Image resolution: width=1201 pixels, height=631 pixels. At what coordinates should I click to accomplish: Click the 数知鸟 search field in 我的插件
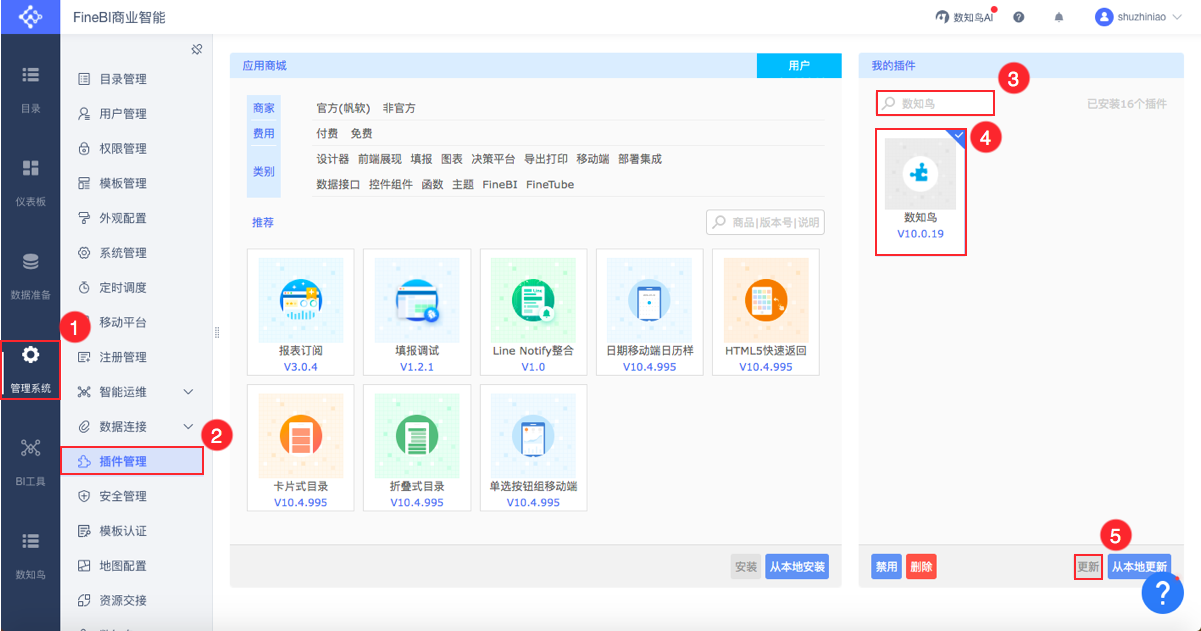[x=936, y=103]
